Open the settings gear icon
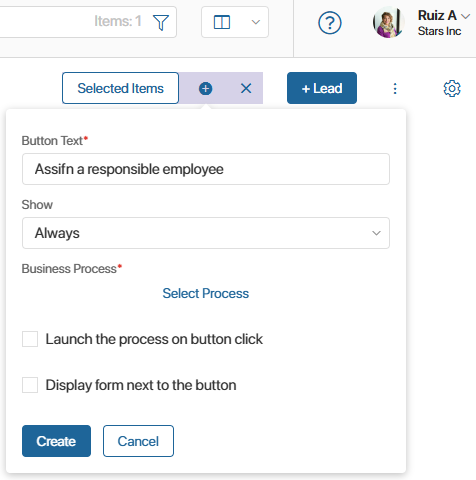Viewport: 476px width, 480px height. pyautogui.click(x=452, y=88)
